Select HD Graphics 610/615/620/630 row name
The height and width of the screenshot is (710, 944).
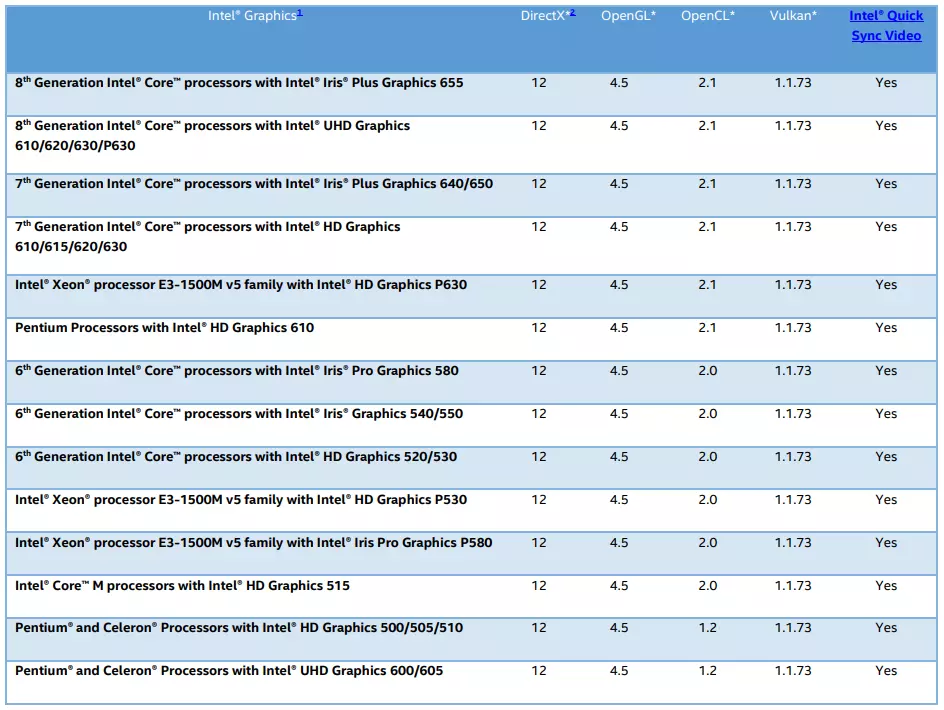click(208, 237)
